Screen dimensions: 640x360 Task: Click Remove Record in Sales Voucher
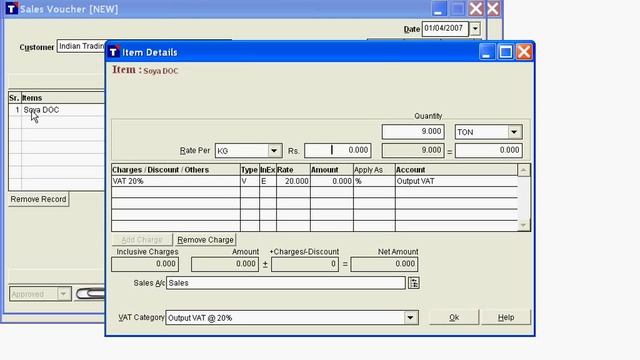pos(38,199)
